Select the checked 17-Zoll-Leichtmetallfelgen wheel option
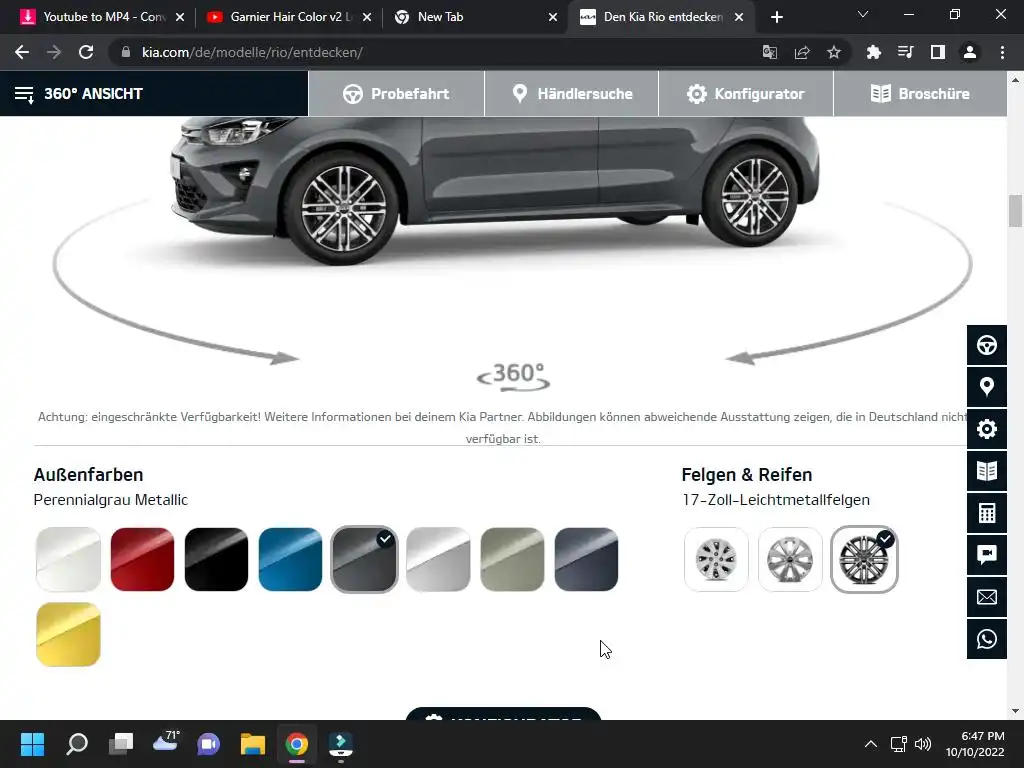This screenshot has width=1024, height=768. click(x=864, y=560)
